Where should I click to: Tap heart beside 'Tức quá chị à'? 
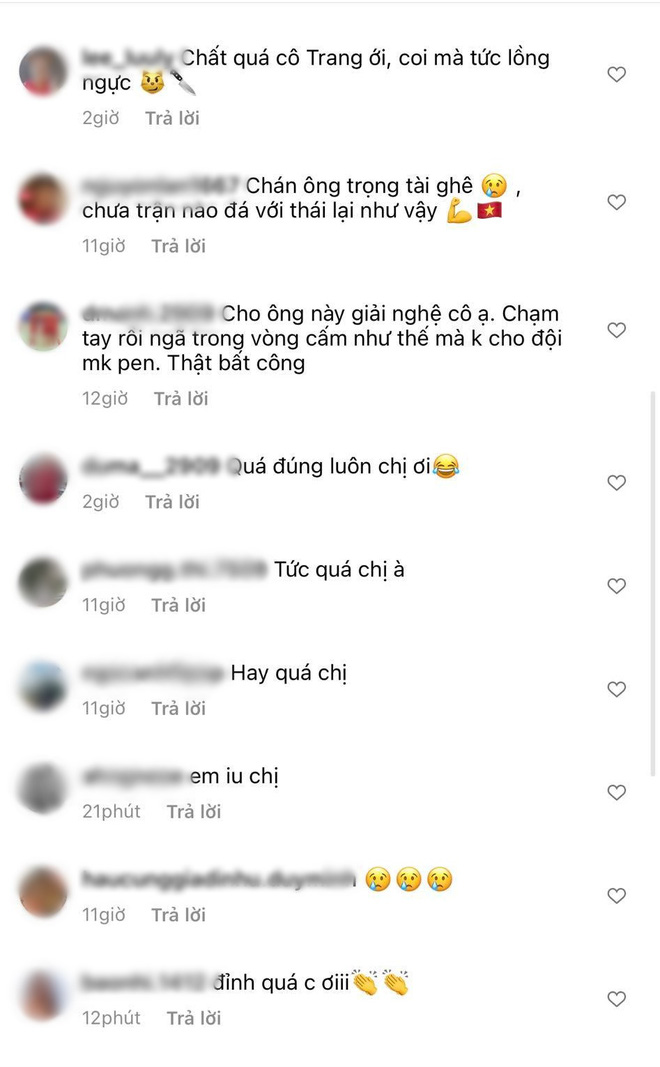pos(616,586)
